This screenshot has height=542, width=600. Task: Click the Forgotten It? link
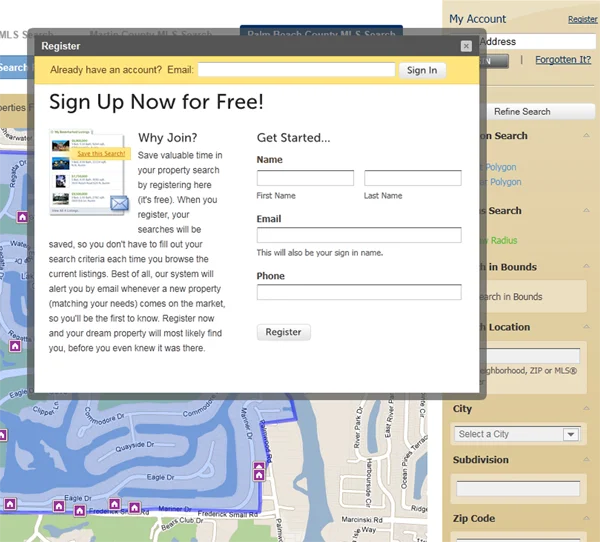click(x=562, y=60)
